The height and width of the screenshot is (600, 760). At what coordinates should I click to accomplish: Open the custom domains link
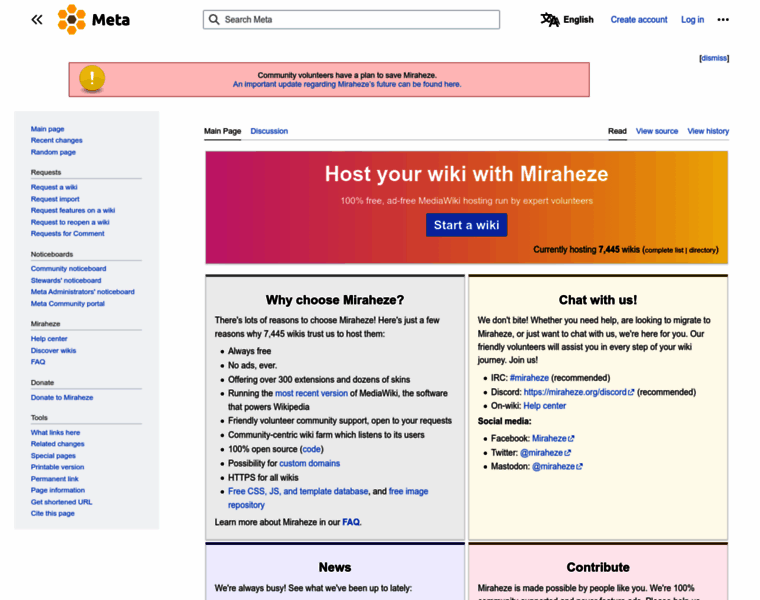click(x=309, y=463)
